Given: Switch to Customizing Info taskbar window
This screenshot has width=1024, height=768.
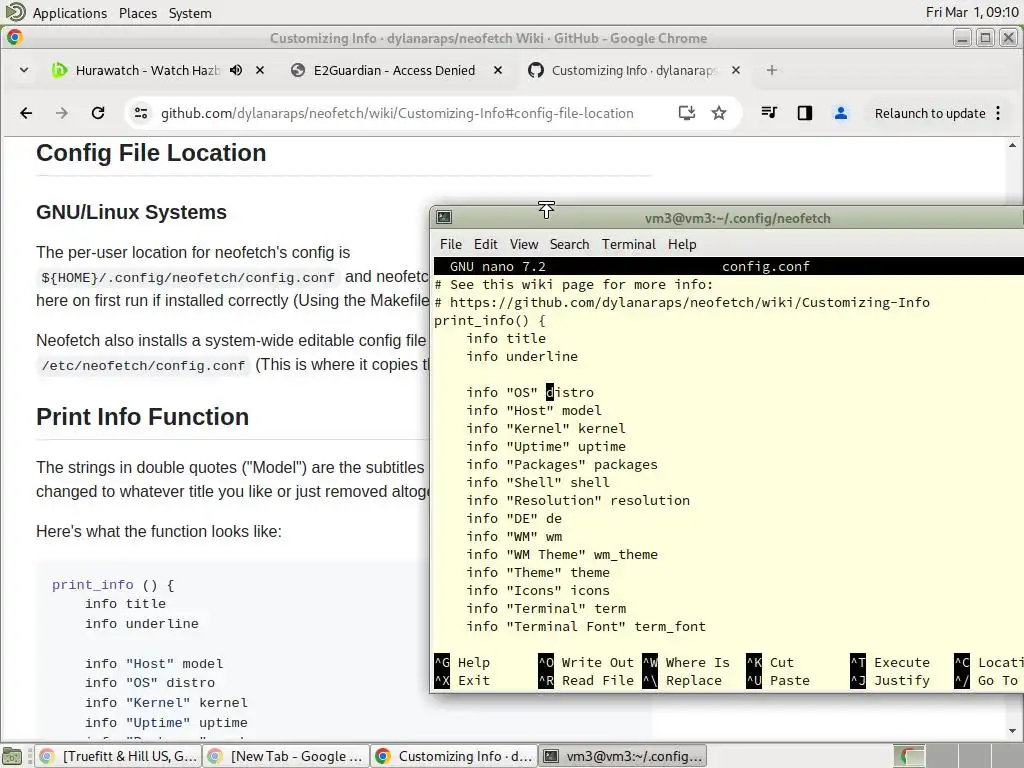Looking at the screenshot, I should point(454,756).
